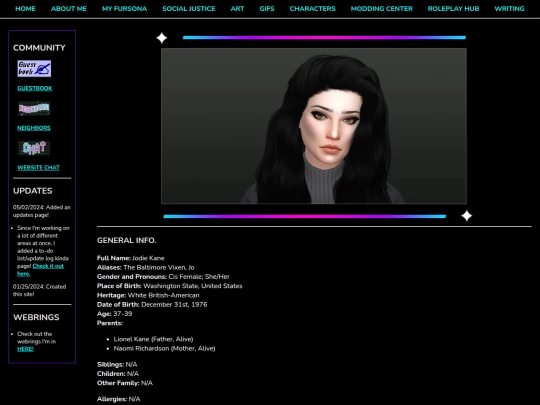
Task: Click the 'Date of Birth: December 31st, 1976' line
Action: coord(152,305)
